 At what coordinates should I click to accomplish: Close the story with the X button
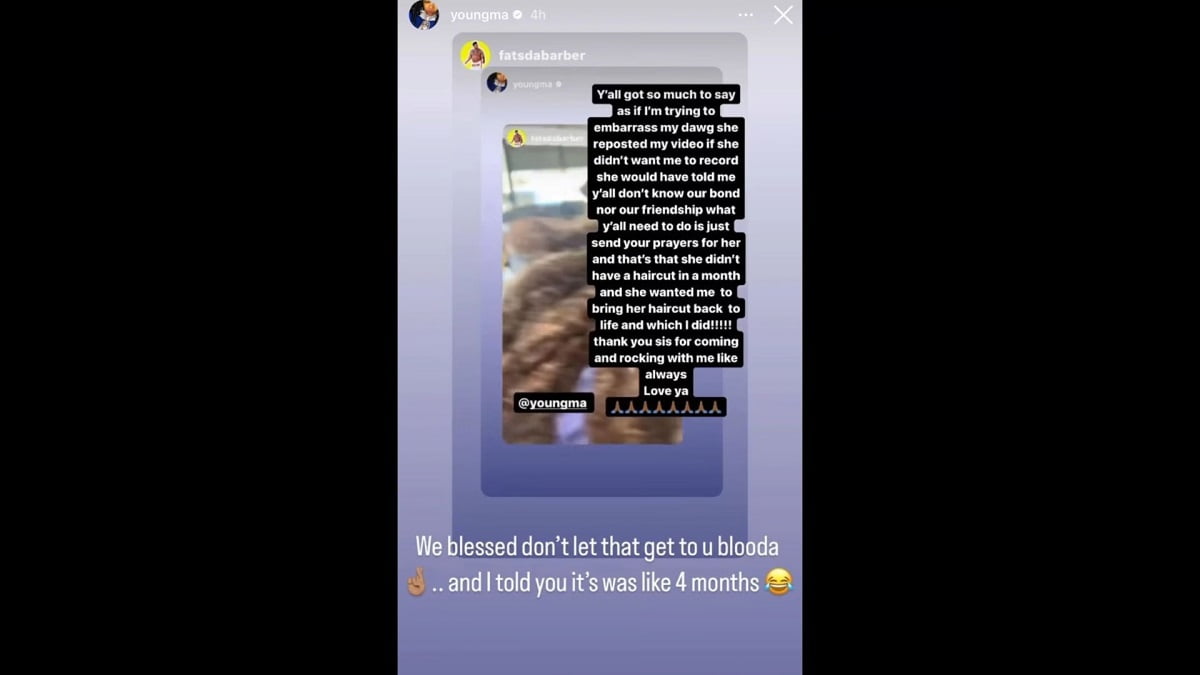click(x=783, y=15)
